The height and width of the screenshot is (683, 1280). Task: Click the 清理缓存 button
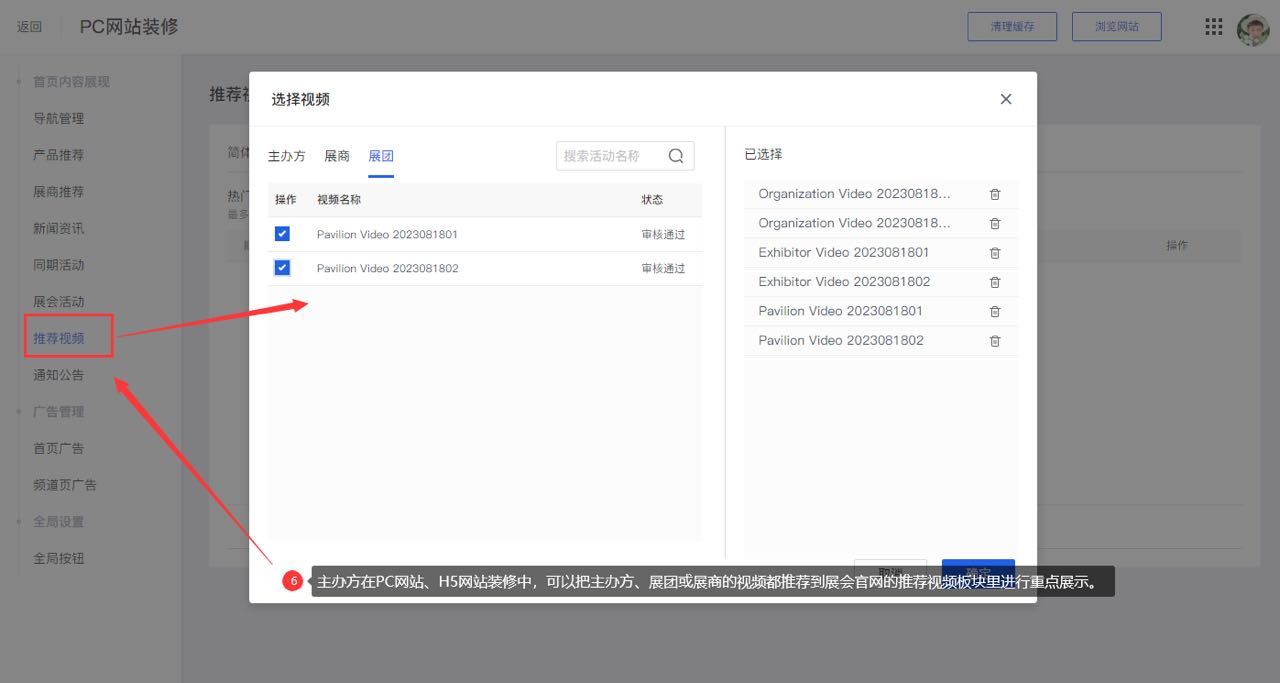coord(1012,27)
